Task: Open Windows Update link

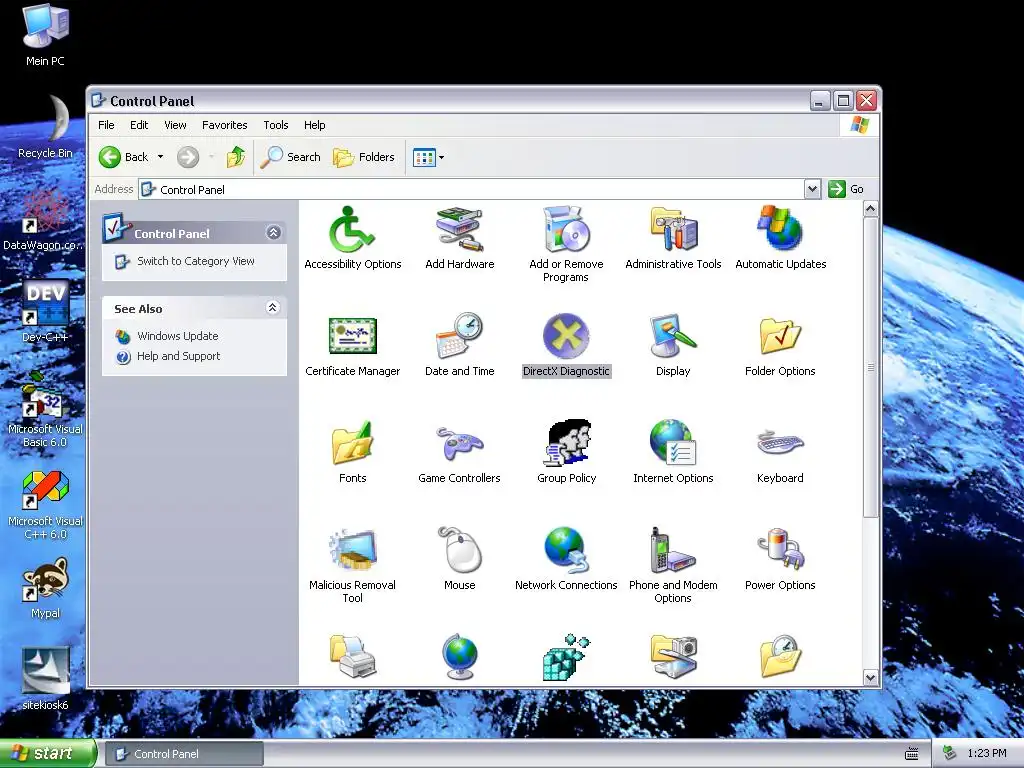Action: click(x=178, y=336)
